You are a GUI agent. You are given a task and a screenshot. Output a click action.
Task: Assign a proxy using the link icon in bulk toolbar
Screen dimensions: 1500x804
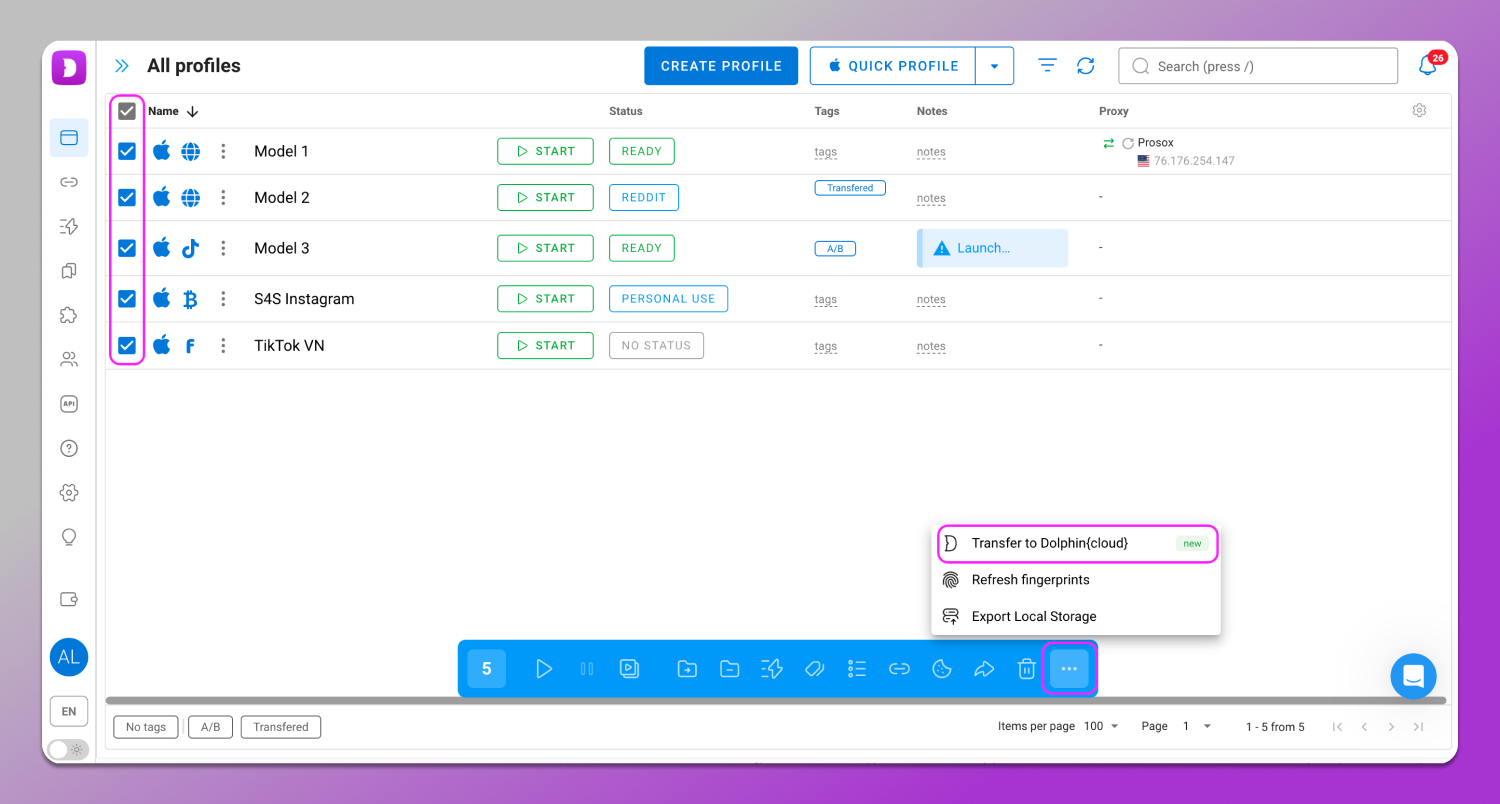[899, 668]
